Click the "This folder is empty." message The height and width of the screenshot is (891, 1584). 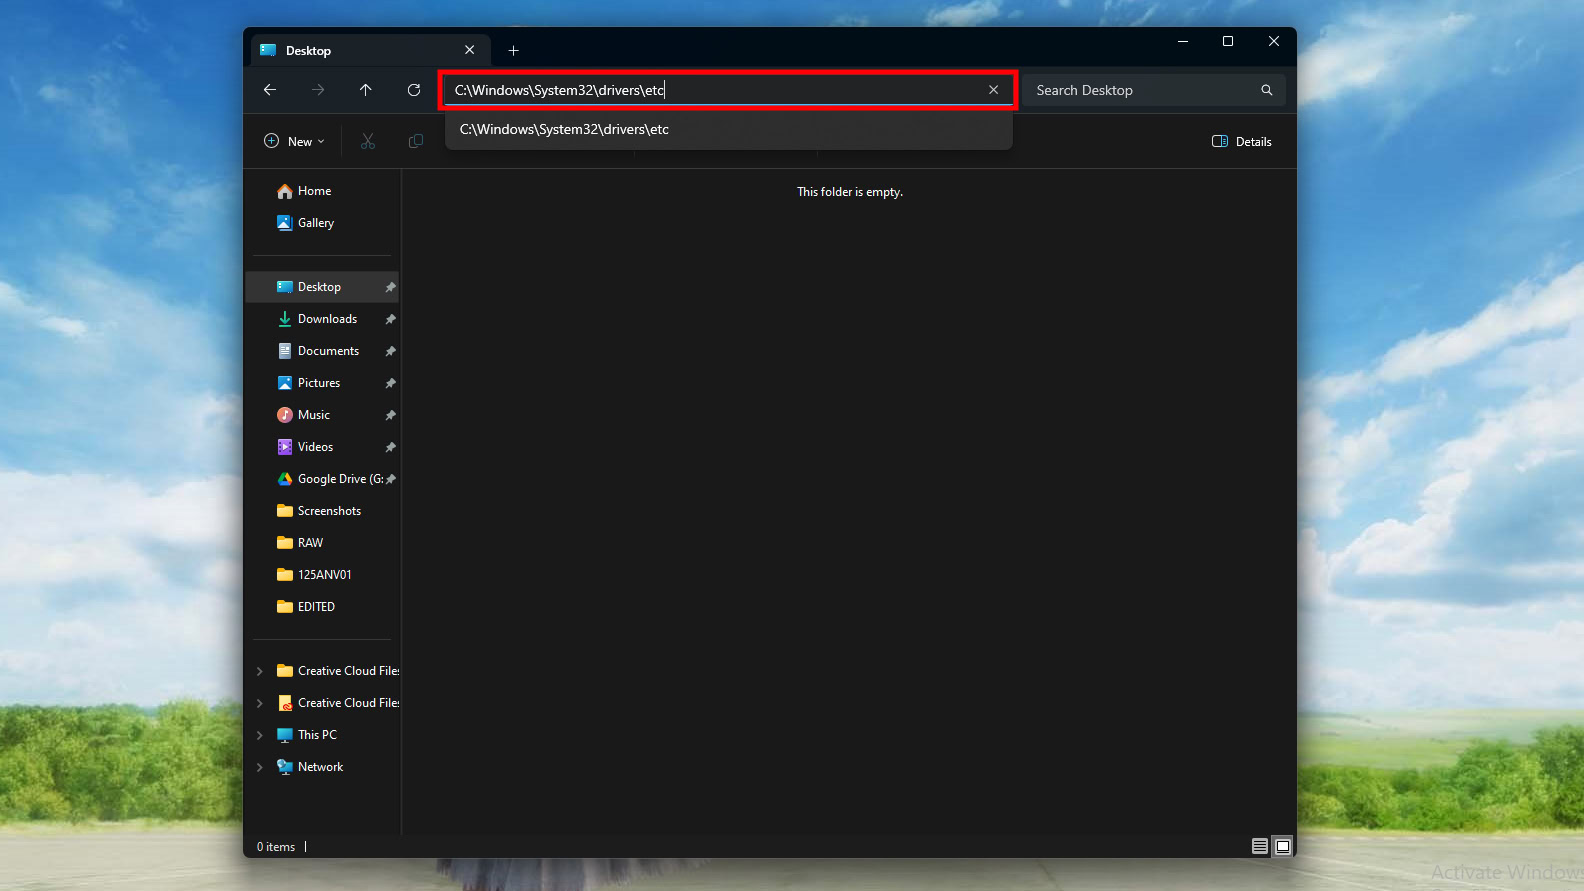(x=850, y=192)
